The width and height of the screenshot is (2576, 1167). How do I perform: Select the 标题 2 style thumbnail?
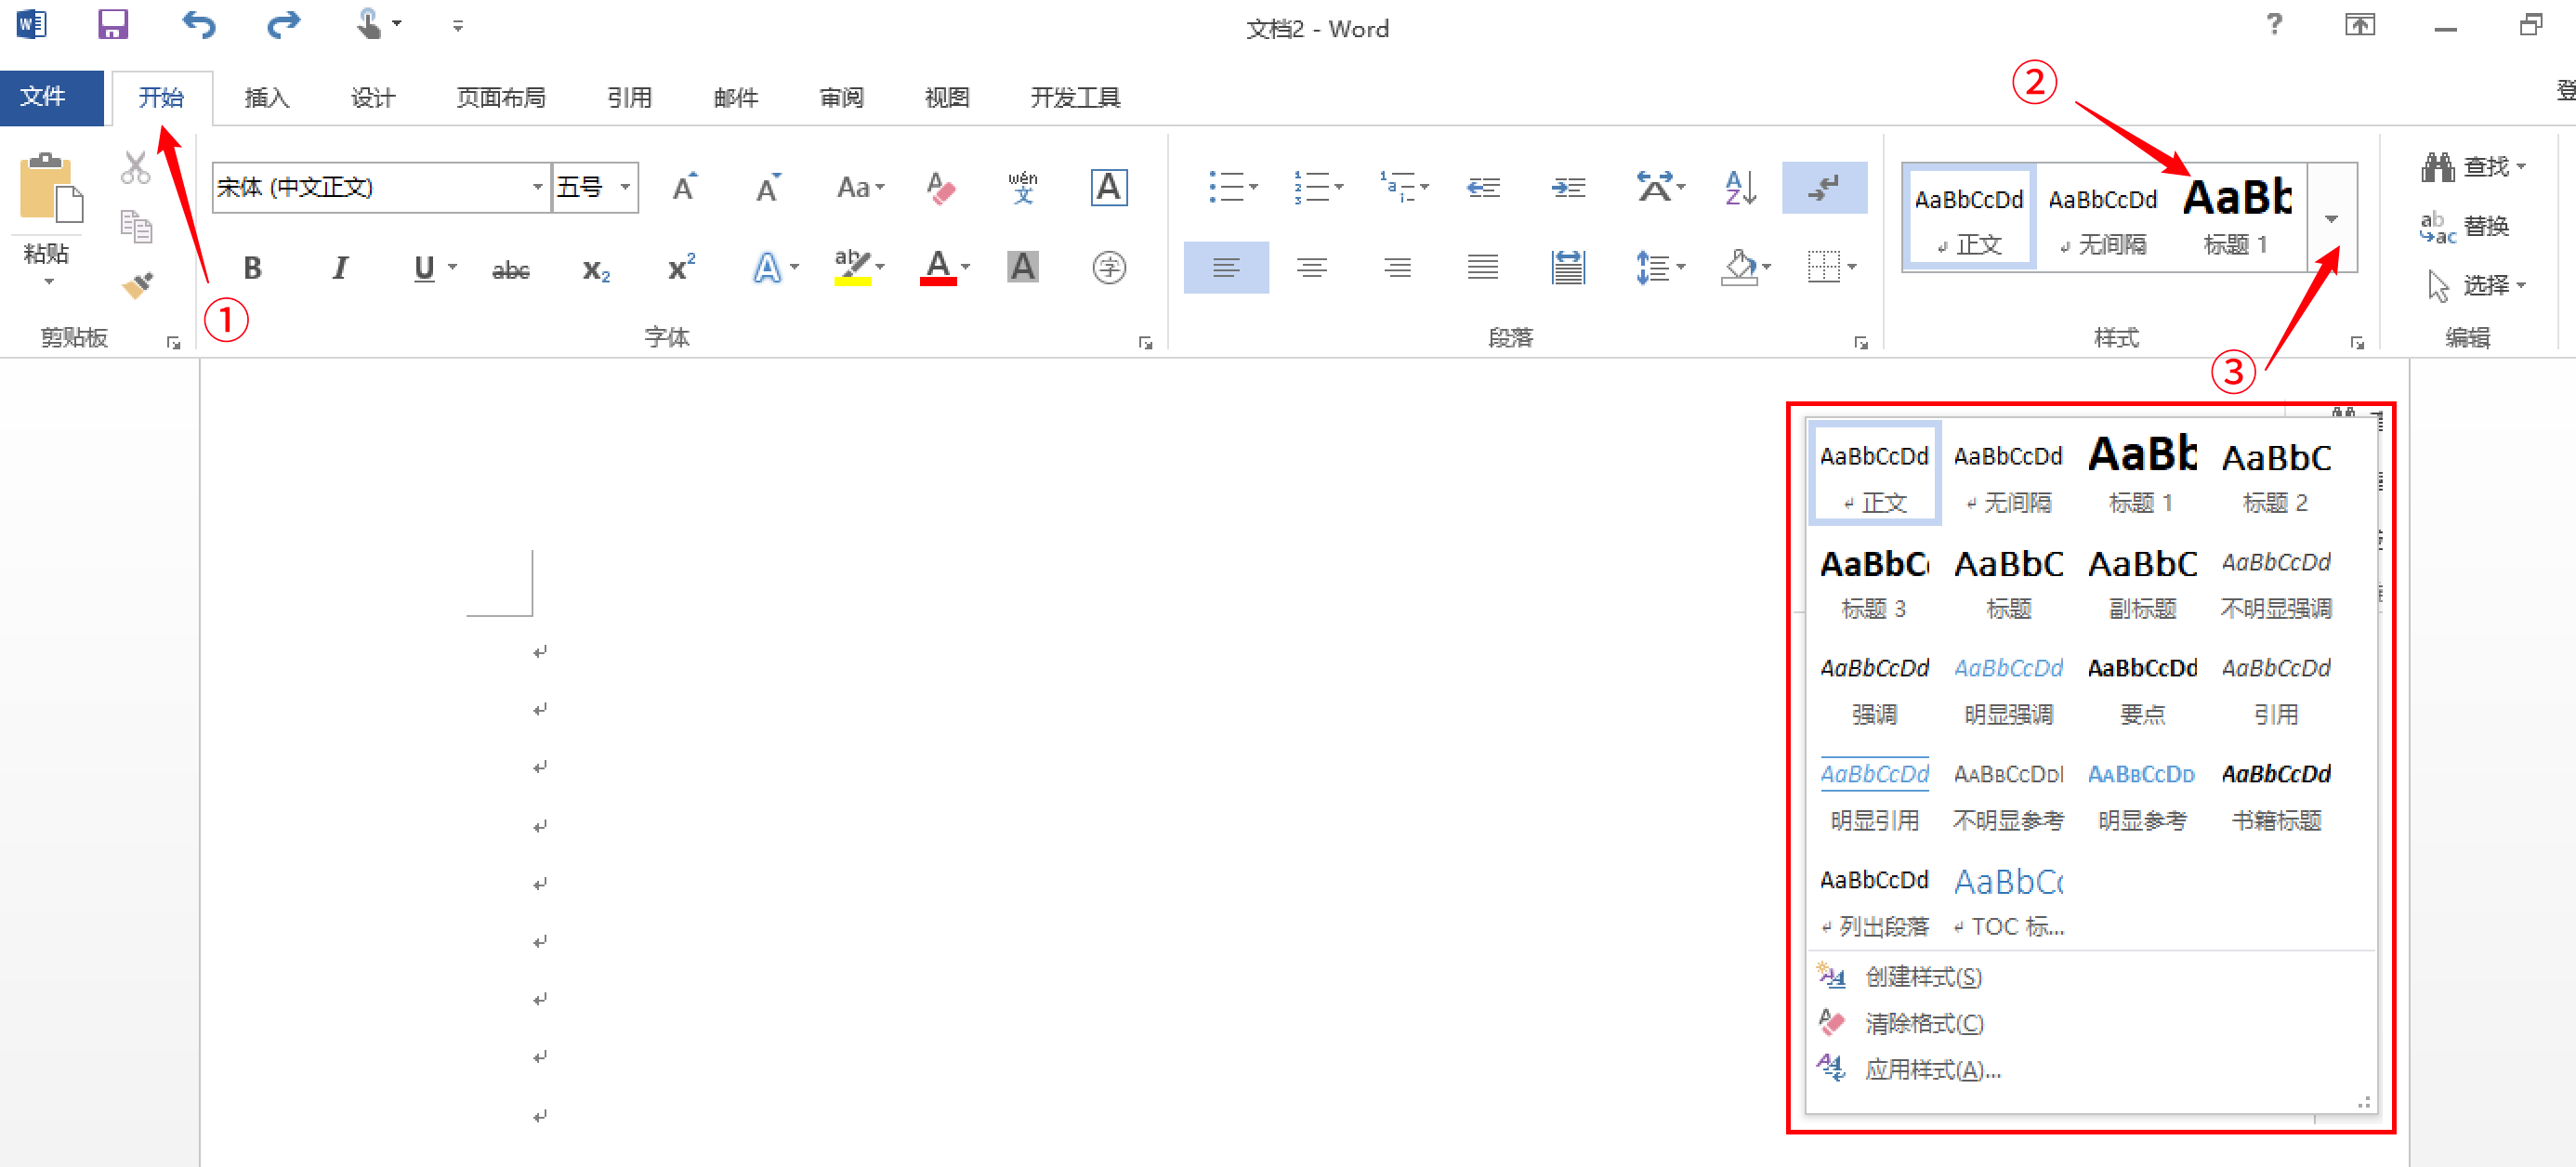[x=2275, y=476]
